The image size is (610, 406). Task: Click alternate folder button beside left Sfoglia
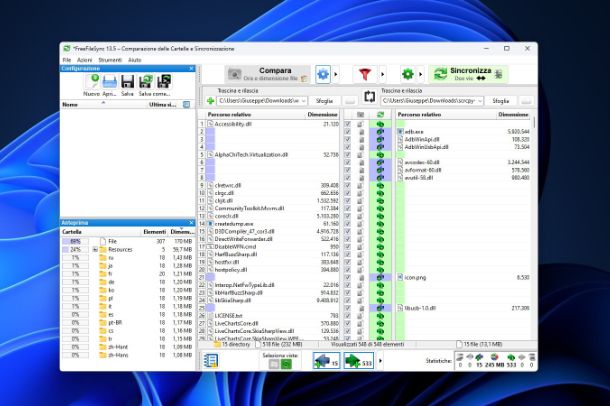350,101
